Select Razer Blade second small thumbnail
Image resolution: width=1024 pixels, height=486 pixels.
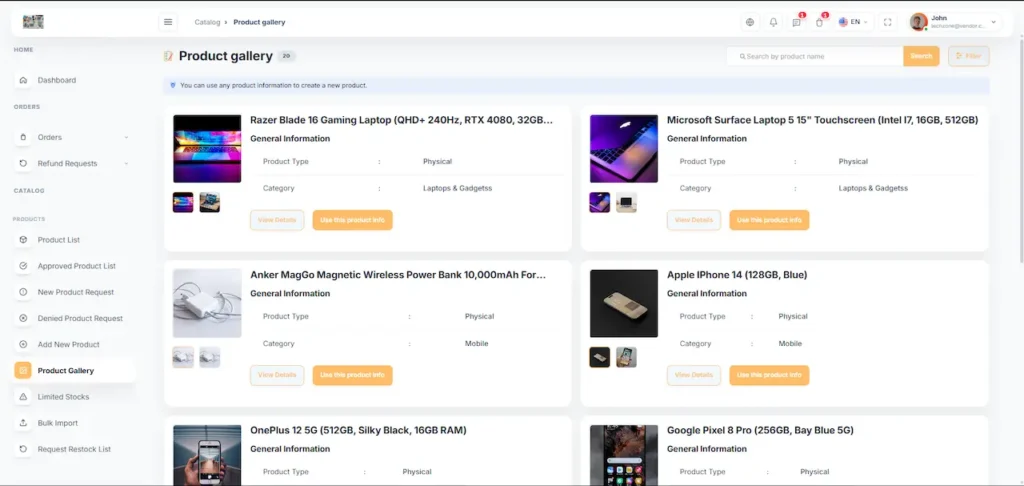210,202
